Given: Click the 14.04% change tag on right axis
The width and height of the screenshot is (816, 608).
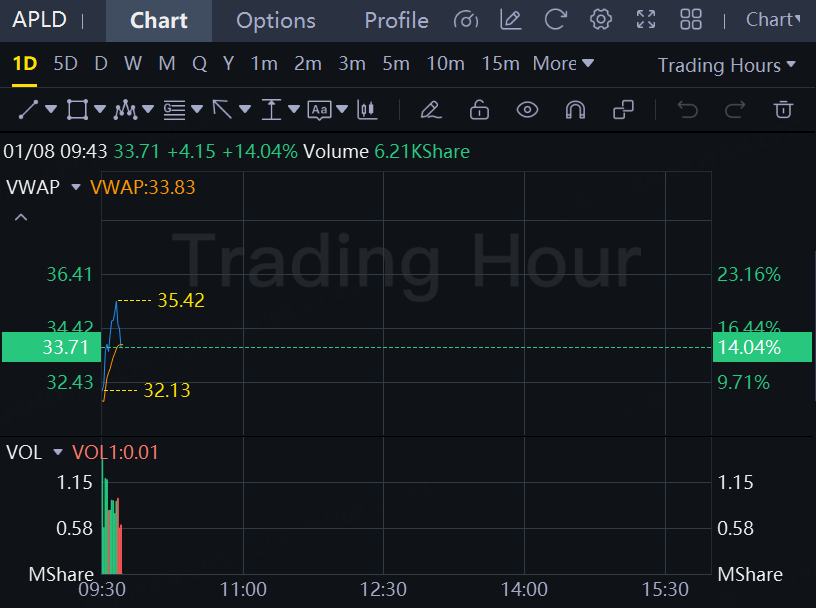Looking at the screenshot, I should coord(762,347).
